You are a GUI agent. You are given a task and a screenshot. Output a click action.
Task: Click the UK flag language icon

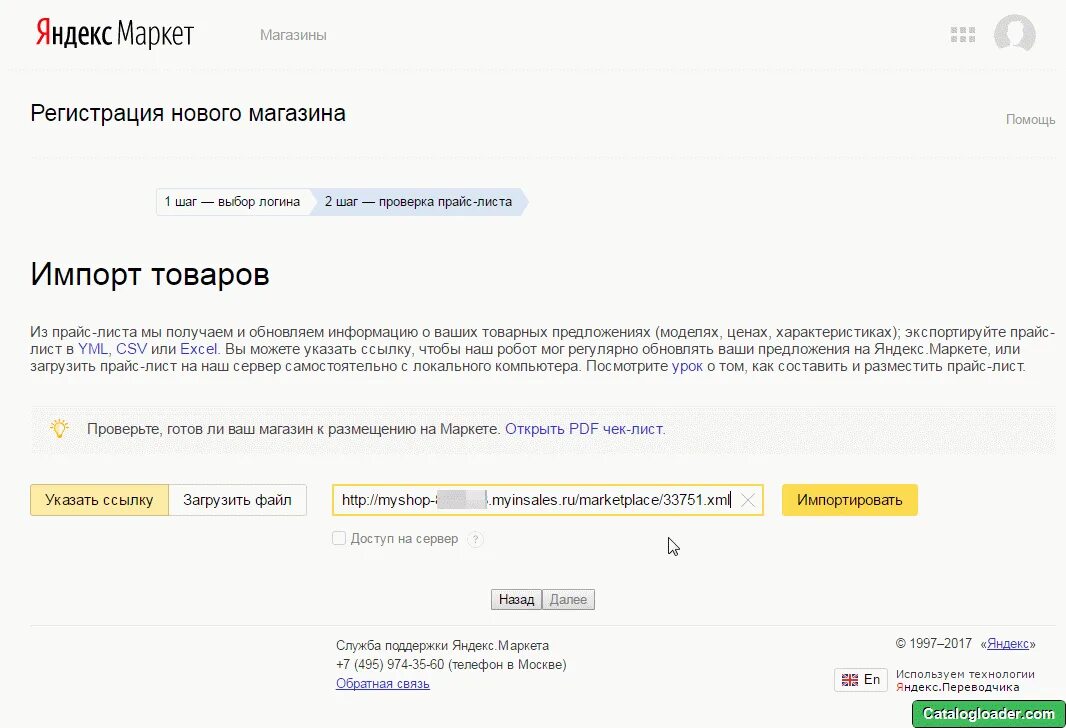coord(850,680)
